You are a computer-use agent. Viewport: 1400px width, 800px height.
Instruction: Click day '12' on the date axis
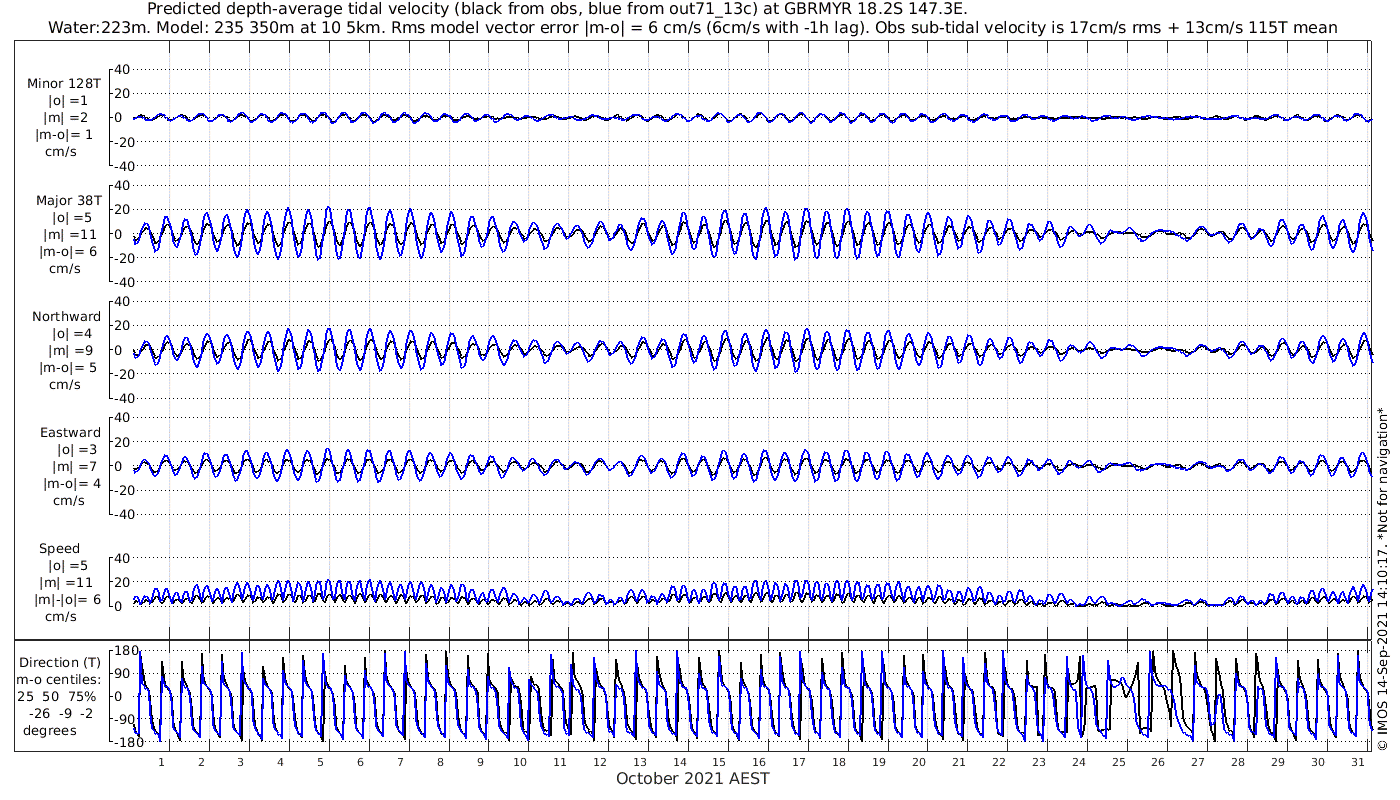(x=600, y=761)
